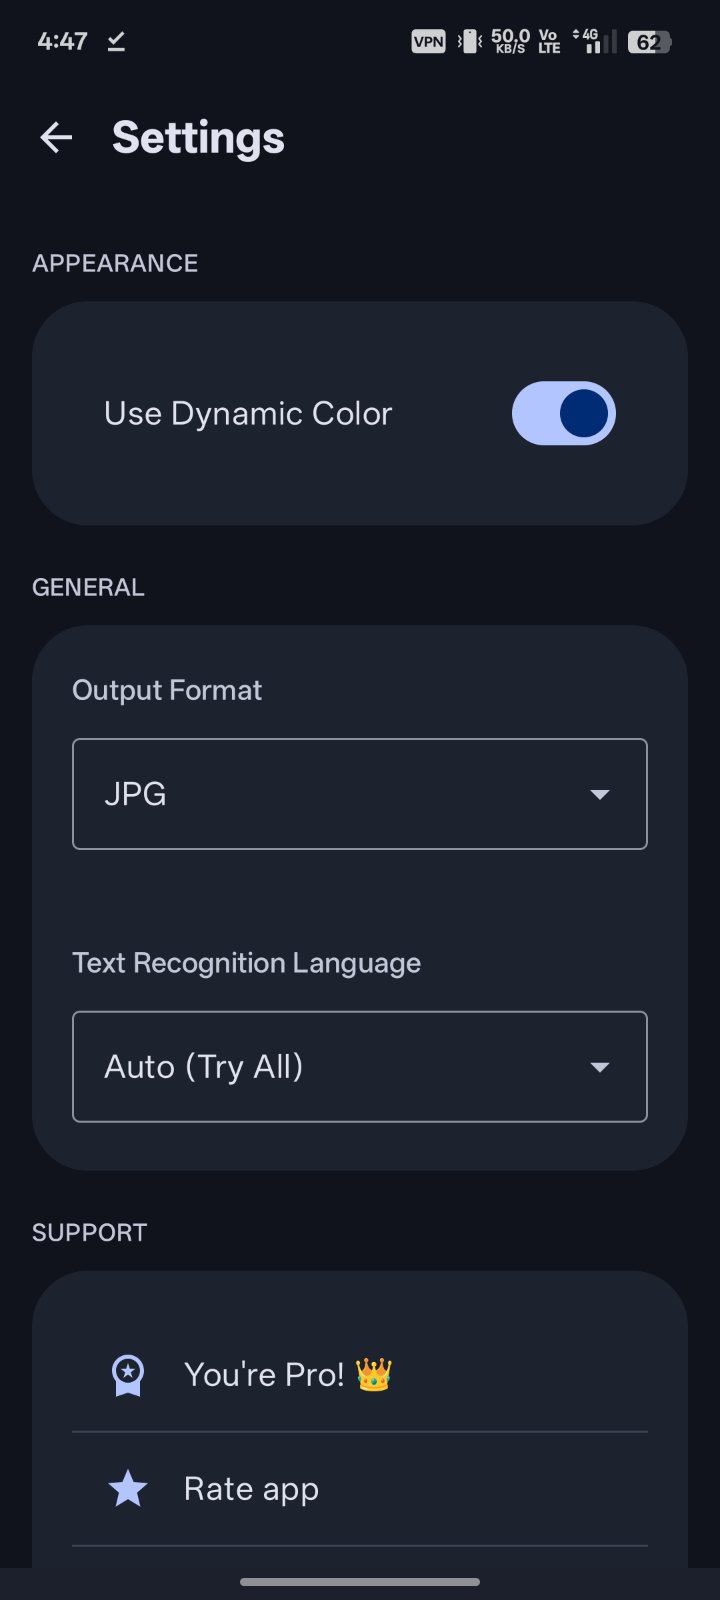720x1600 pixels.
Task: Tap the vibrate mode status icon
Action: [469, 41]
